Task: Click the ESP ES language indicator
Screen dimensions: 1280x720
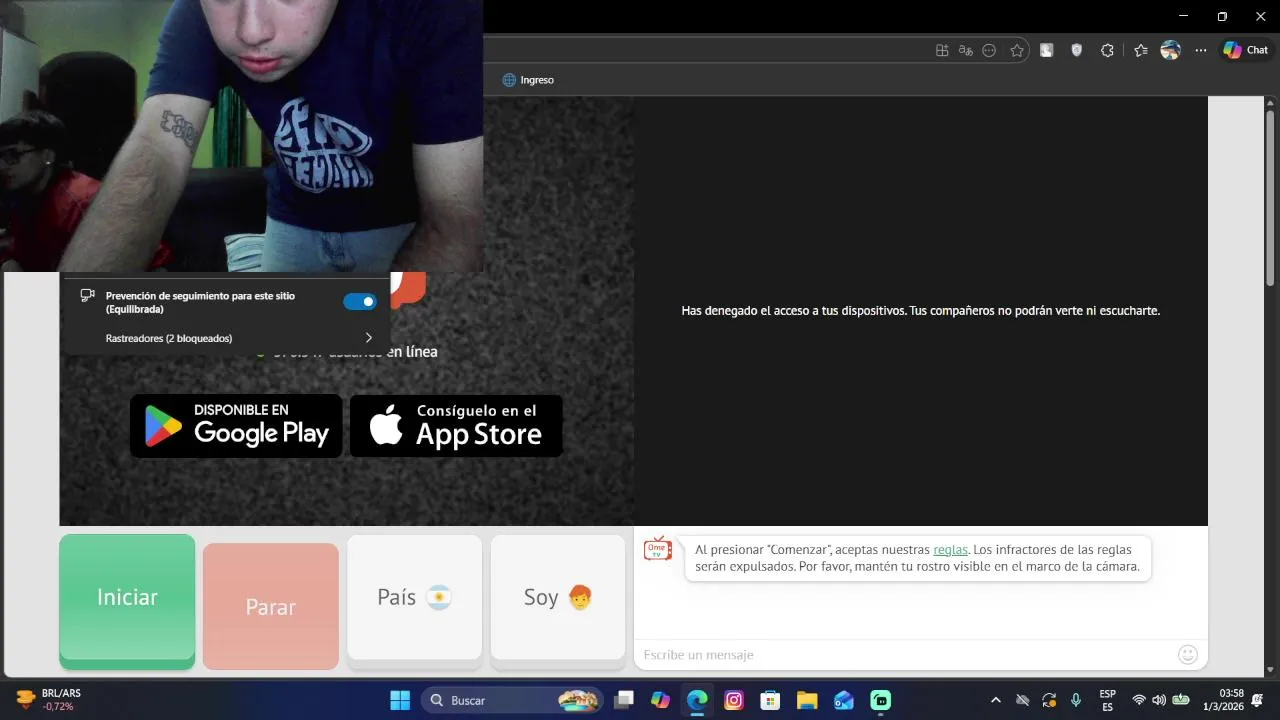Action: [x=1108, y=700]
